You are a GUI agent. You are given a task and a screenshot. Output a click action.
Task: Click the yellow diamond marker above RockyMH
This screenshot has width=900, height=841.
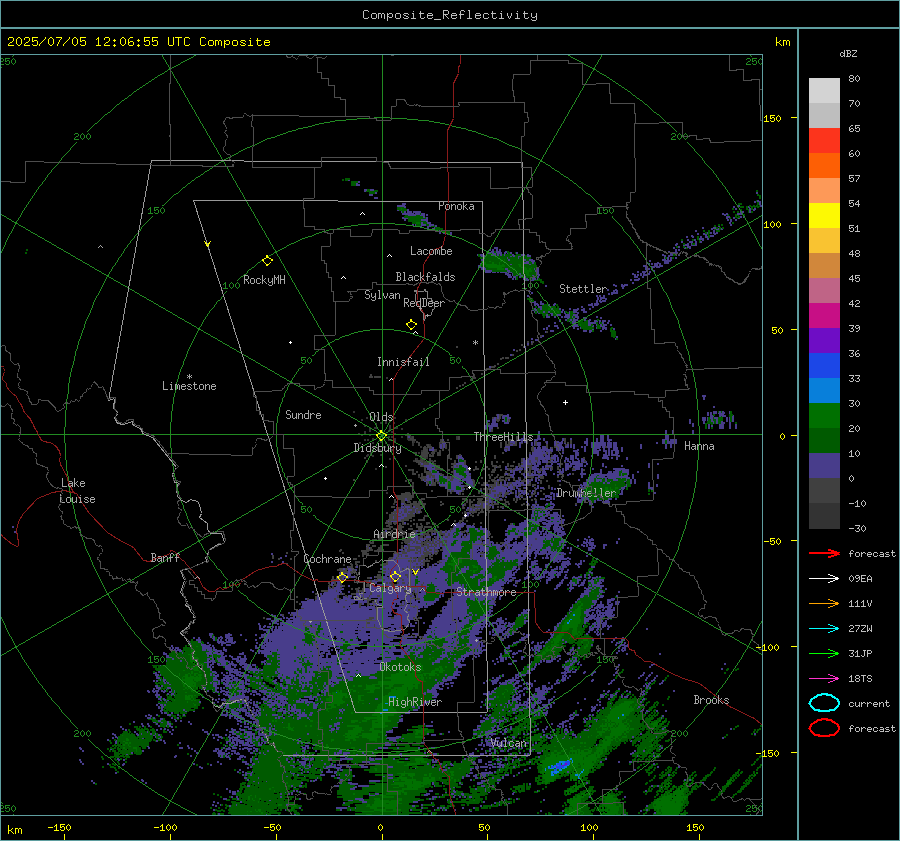click(x=267, y=261)
